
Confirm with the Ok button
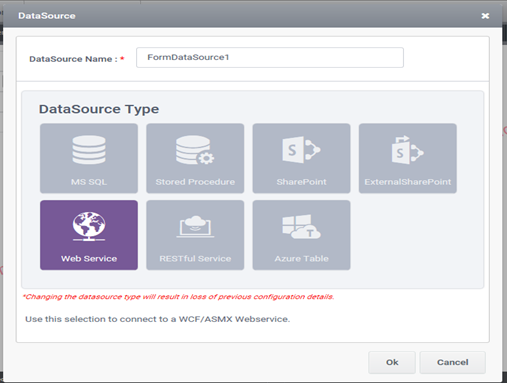[x=392, y=362]
